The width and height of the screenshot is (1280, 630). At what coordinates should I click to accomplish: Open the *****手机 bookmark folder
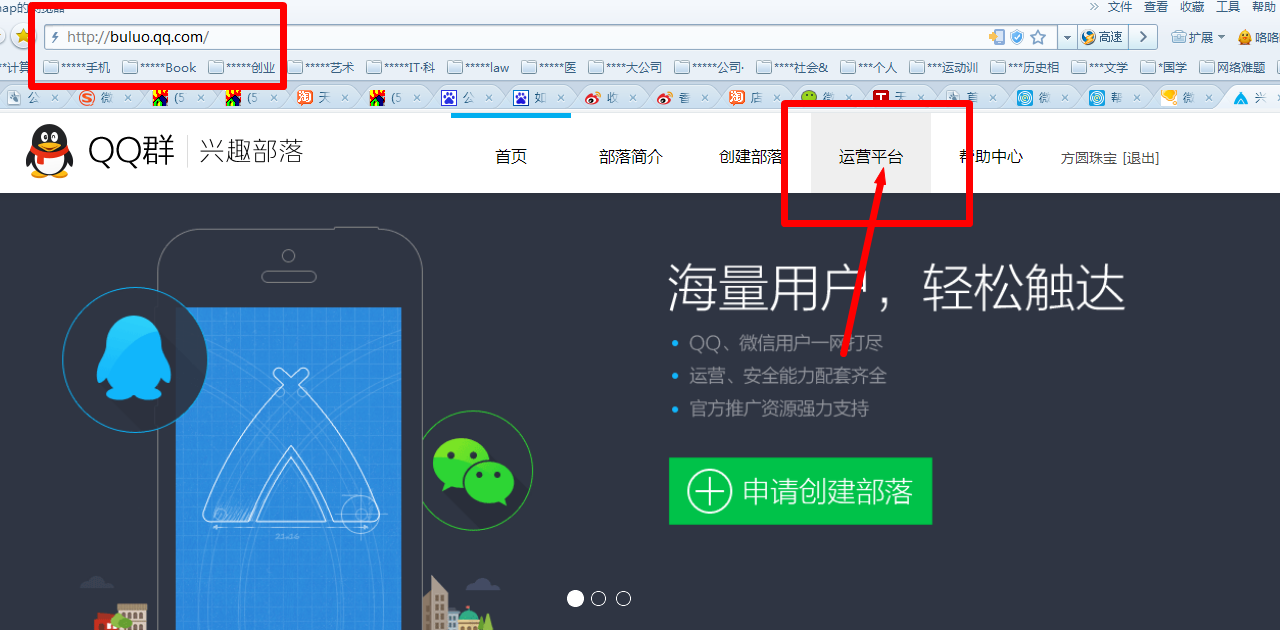(77, 67)
